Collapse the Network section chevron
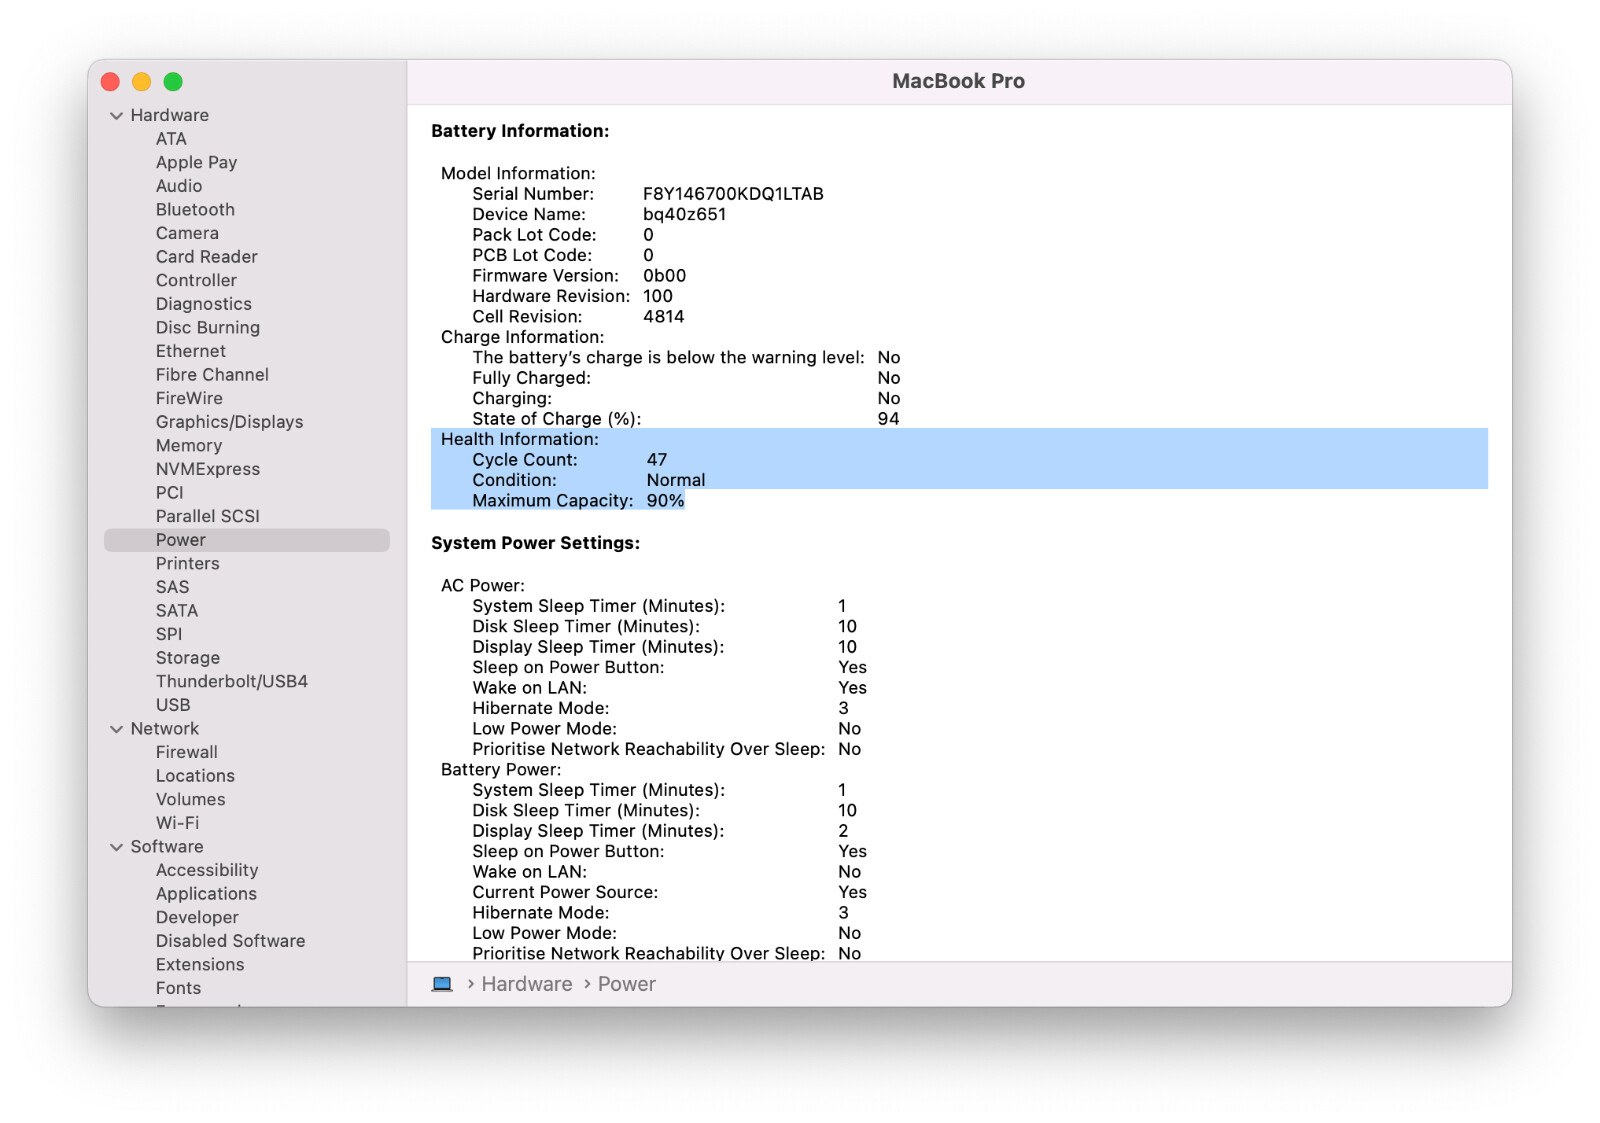The height and width of the screenshot is (1123, 1600). point(117,729)
